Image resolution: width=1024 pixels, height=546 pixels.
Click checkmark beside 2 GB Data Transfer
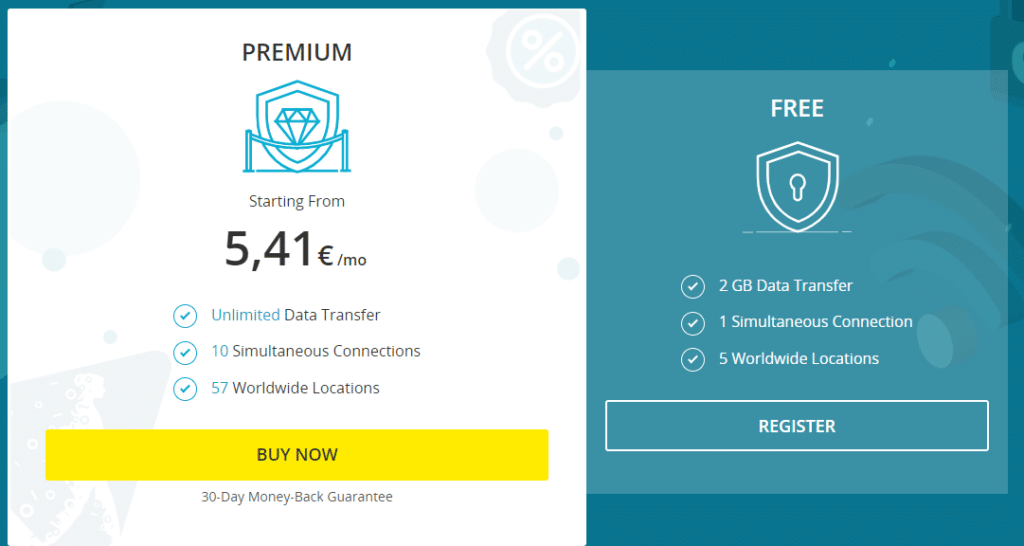pos(693,286)
